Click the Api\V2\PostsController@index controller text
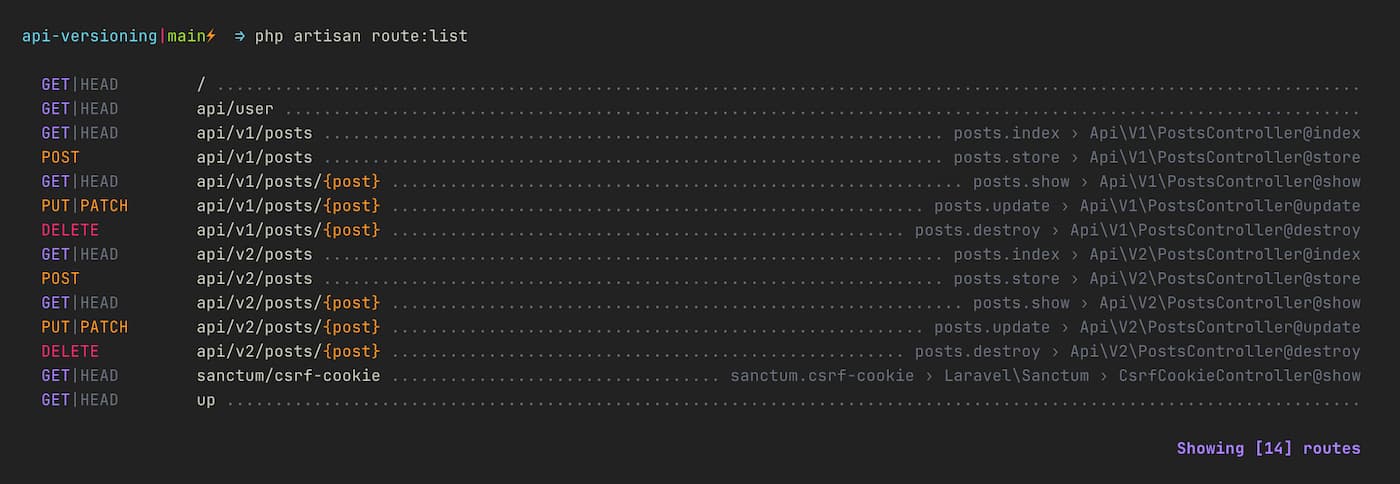 [1224, 254]
